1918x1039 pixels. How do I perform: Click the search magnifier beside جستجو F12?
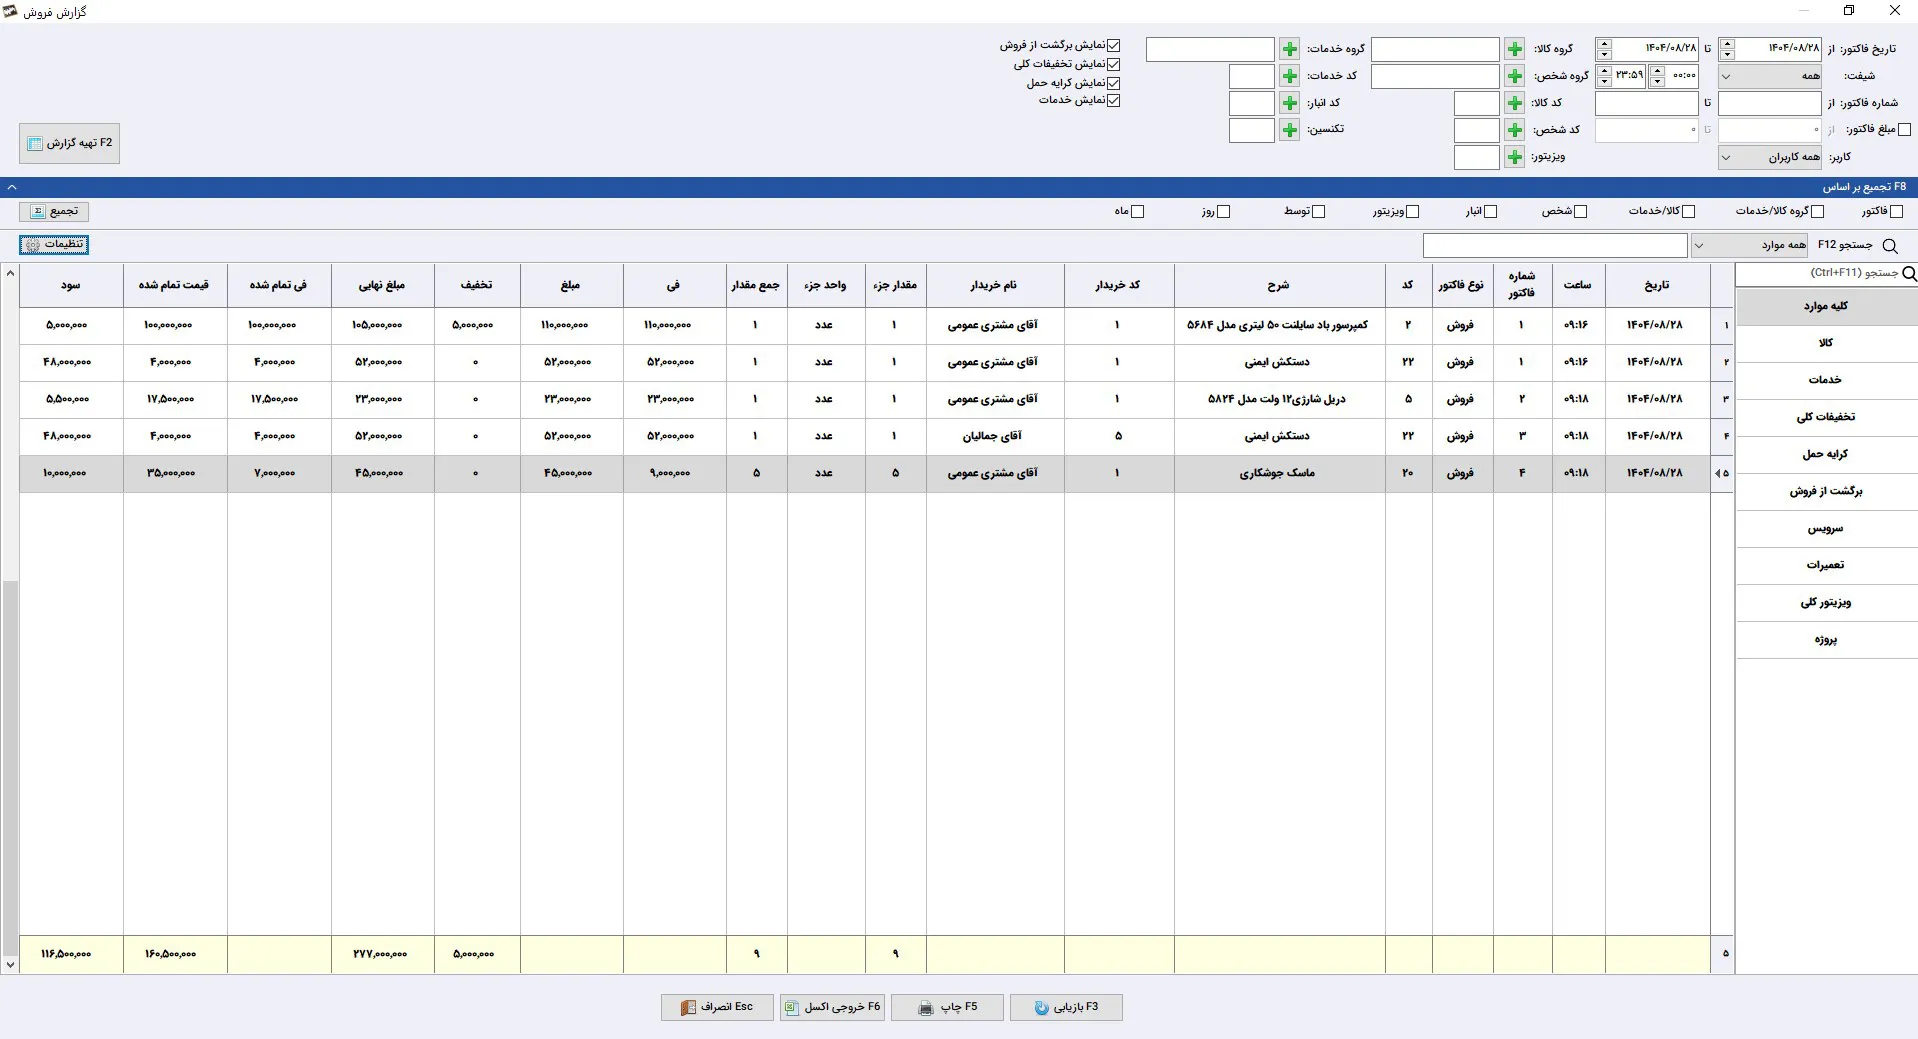pos(1889,245)
